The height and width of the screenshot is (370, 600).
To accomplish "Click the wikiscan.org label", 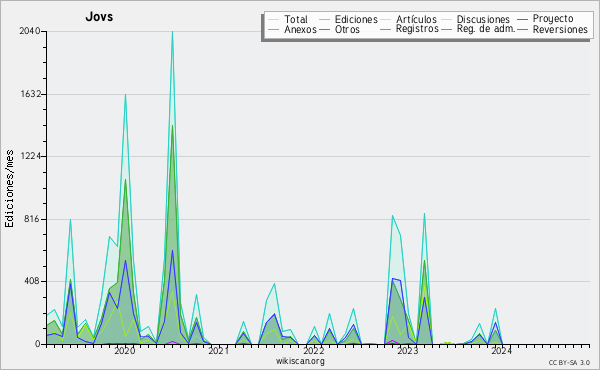I will pyautogui.click(x=300, y=361).
